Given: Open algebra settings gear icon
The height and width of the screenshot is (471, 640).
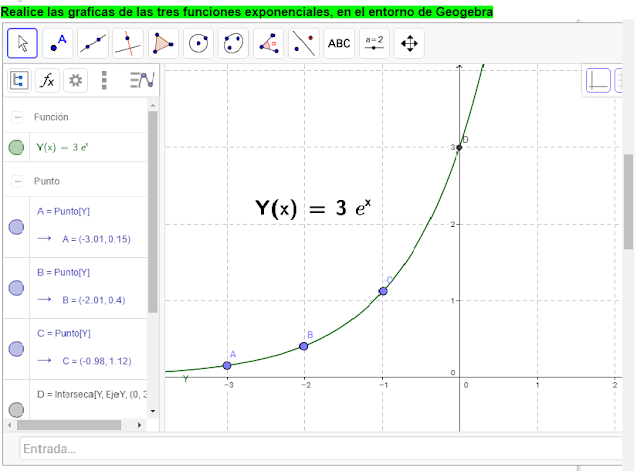Looking at the screenshot, I should click(x=76, y=80).
